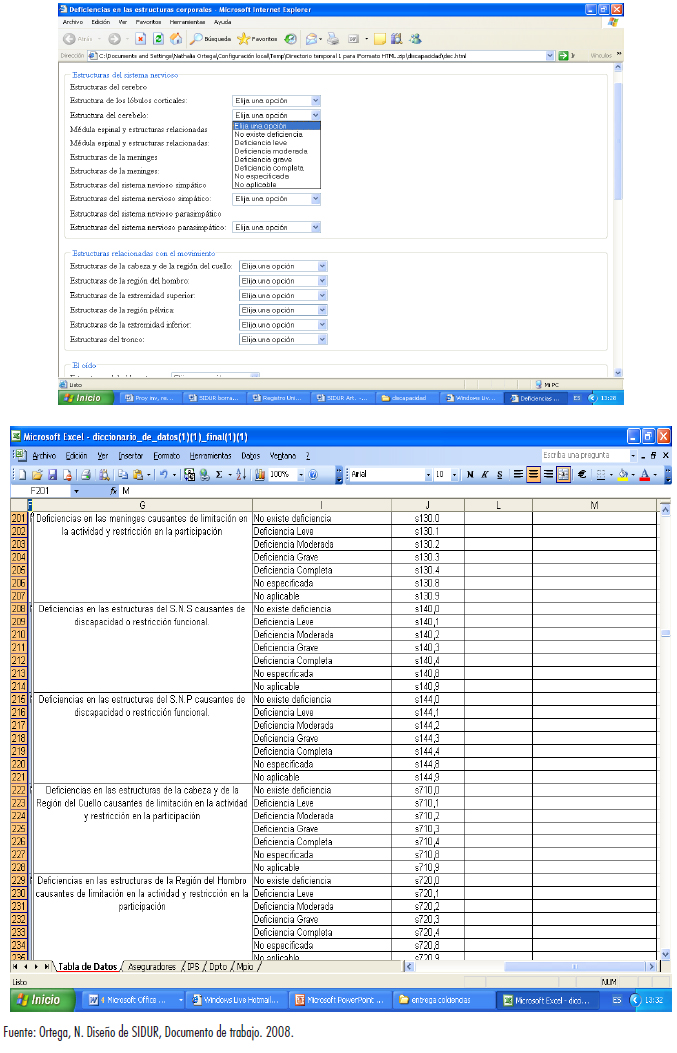The image size is (677, 1053).
Task: Click the Internet Explorer Refresh icon
Action: 159,39
